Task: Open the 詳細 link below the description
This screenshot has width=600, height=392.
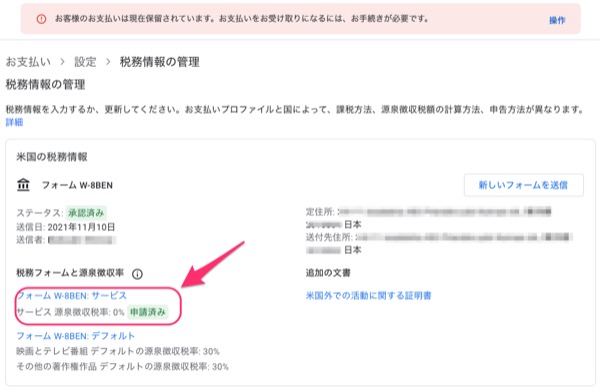Action: coord(14,122)
